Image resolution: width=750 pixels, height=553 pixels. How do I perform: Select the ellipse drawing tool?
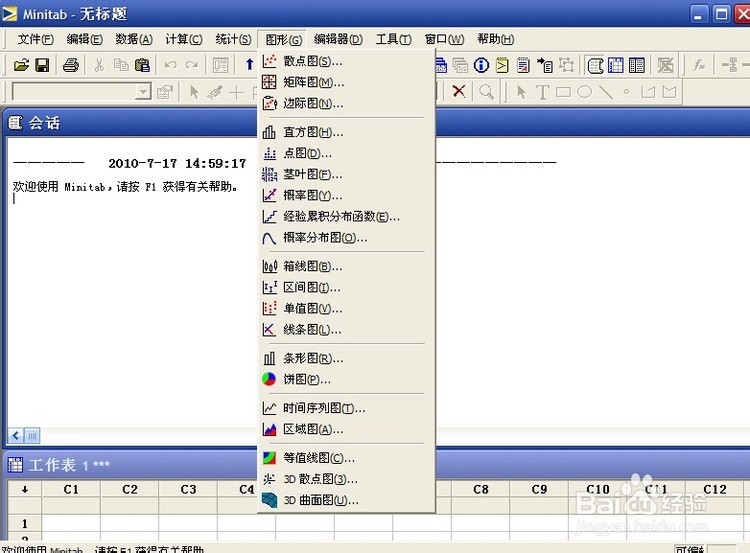pos(584,92)
